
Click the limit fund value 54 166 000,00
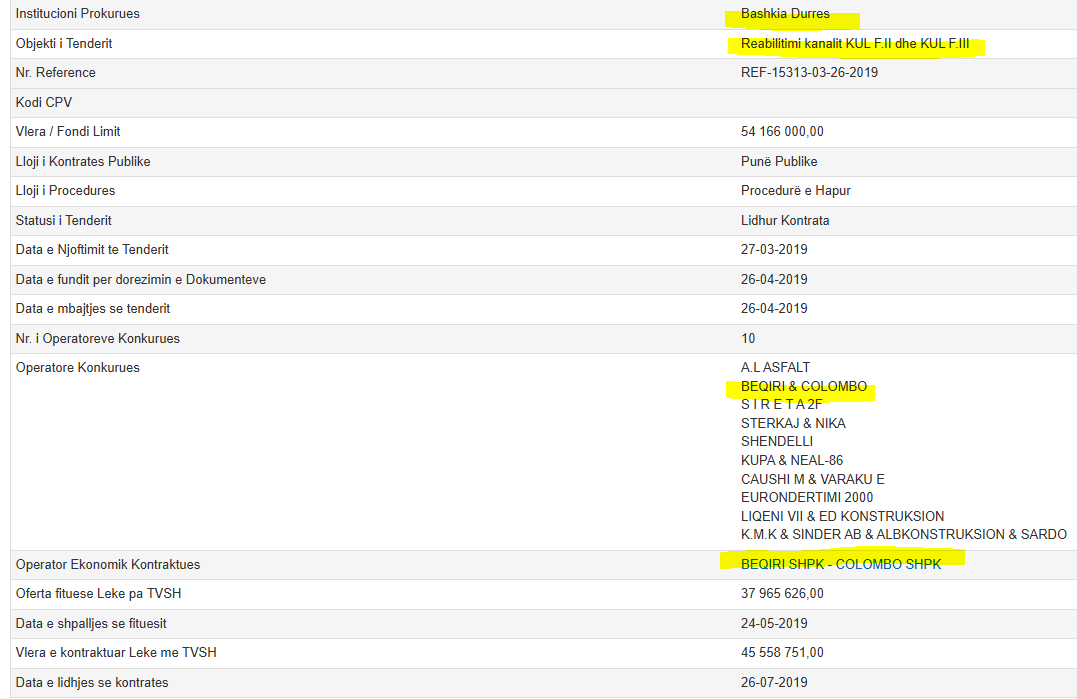click(x=782, y=132)
